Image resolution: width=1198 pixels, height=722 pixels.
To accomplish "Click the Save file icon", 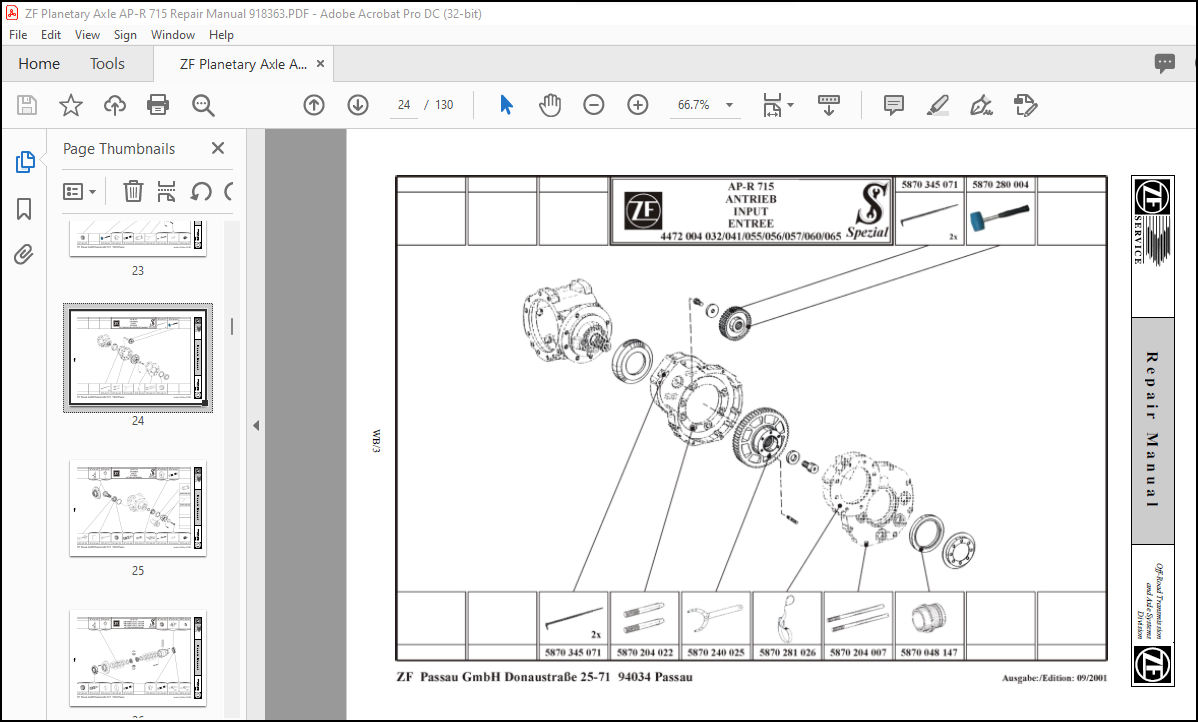I will click(x=27, y=105).
